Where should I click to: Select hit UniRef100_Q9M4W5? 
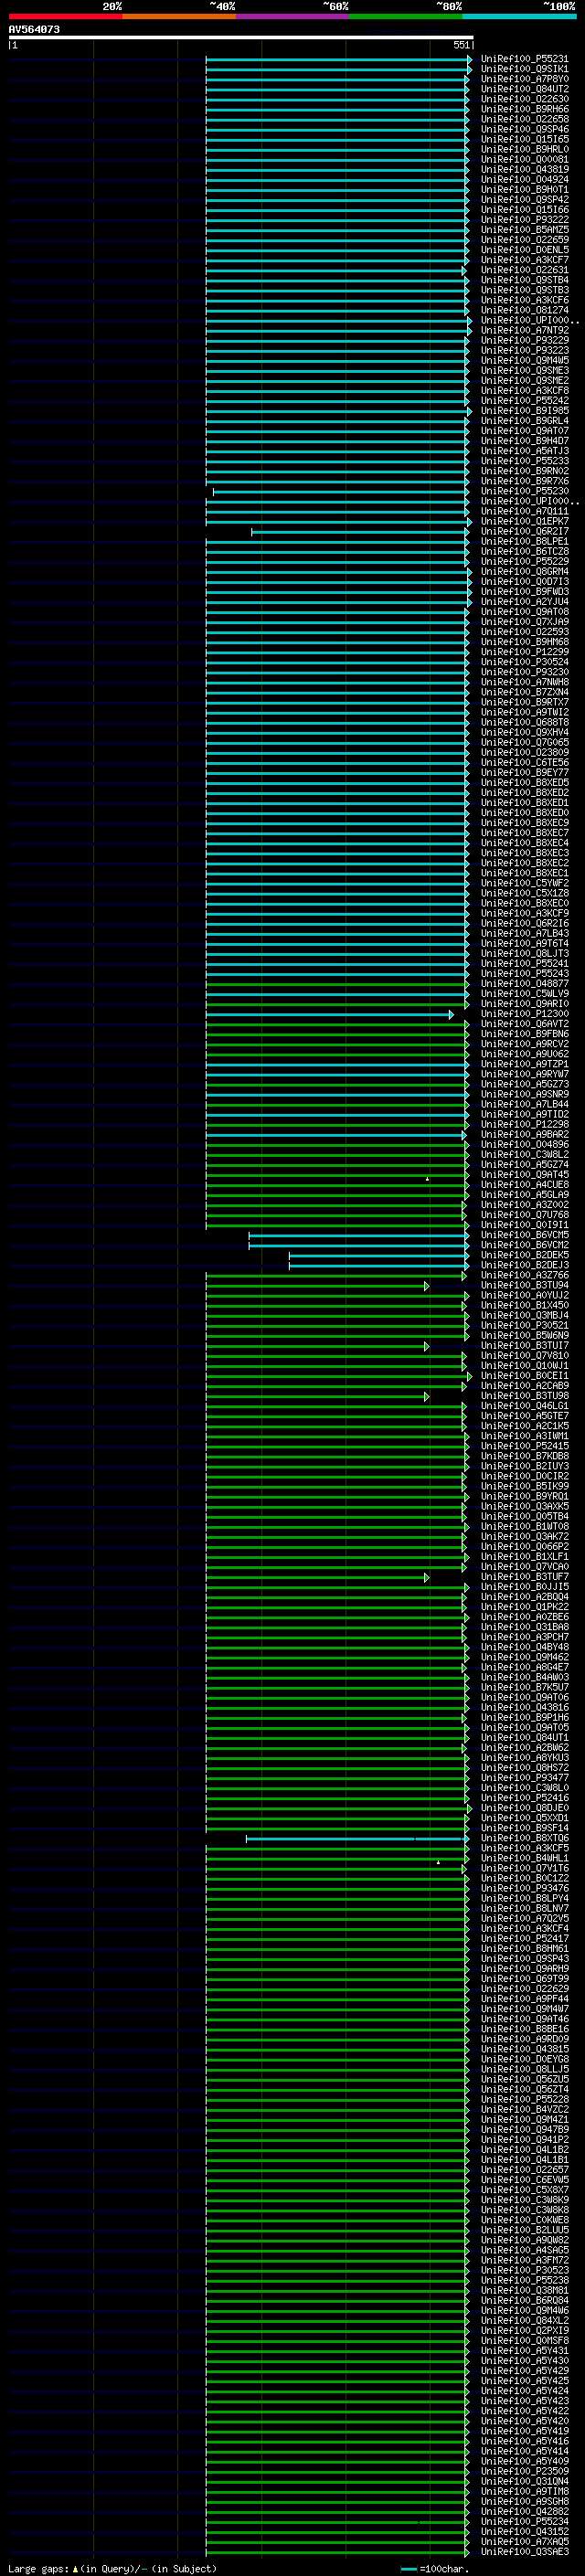[x=525, y=361]
